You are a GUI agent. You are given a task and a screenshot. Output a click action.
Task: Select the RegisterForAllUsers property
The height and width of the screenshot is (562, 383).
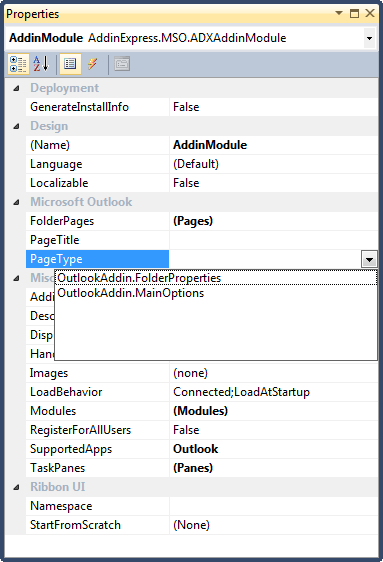coord(97,430)
